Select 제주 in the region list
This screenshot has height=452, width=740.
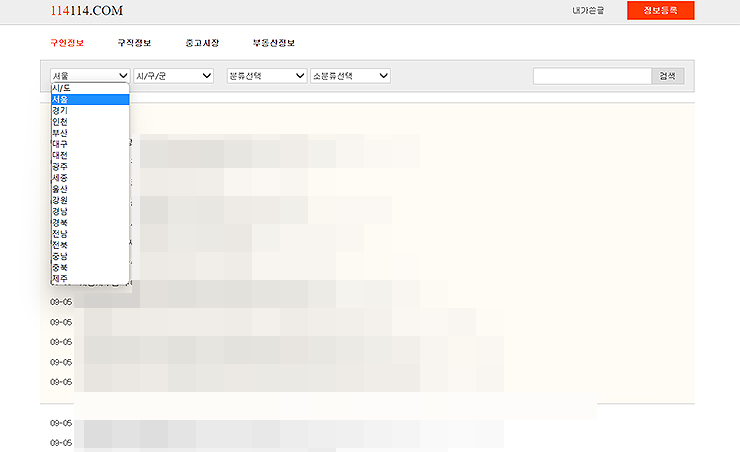(90, 278)
